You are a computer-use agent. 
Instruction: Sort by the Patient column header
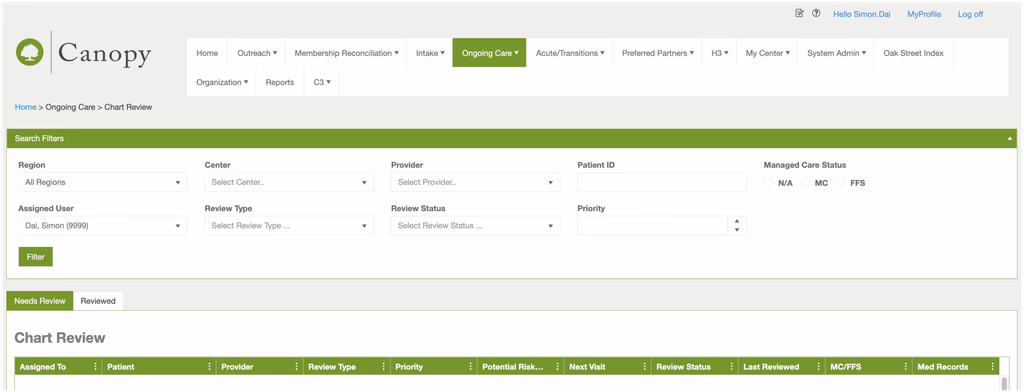coord(121,367)
